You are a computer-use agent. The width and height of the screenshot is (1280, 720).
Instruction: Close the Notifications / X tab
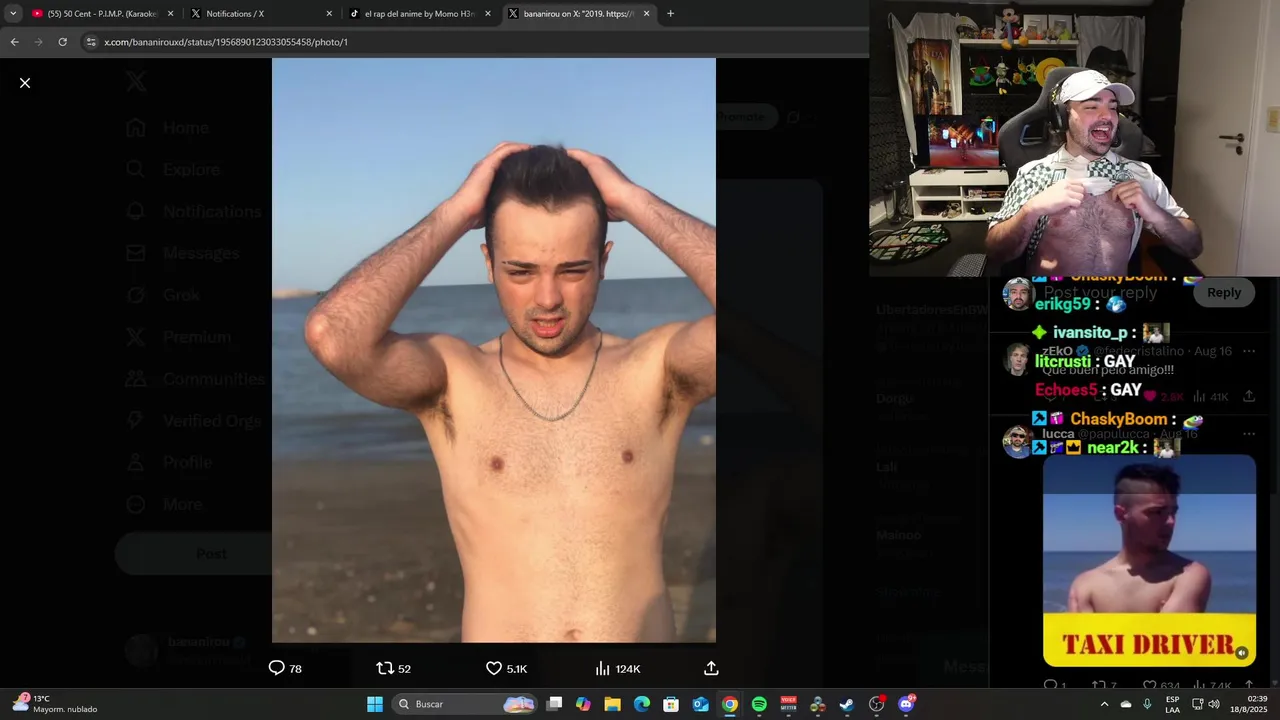[329, 14]
